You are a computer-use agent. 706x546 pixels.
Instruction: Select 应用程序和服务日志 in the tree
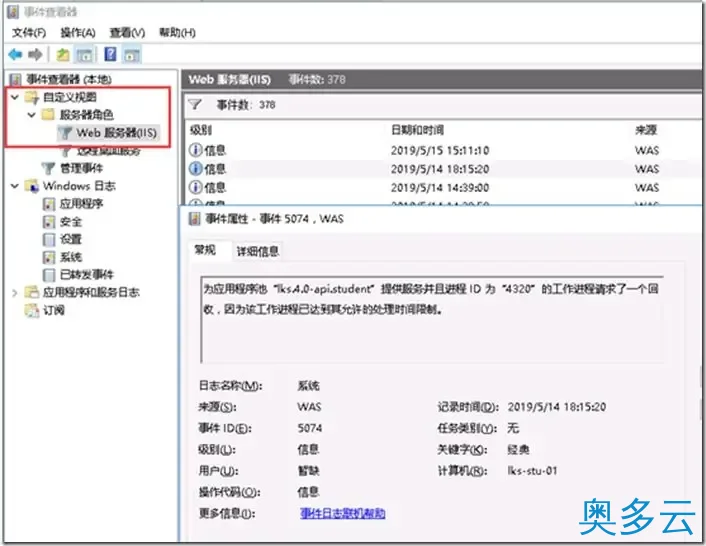pyautogui.click(x=91, y=293)
